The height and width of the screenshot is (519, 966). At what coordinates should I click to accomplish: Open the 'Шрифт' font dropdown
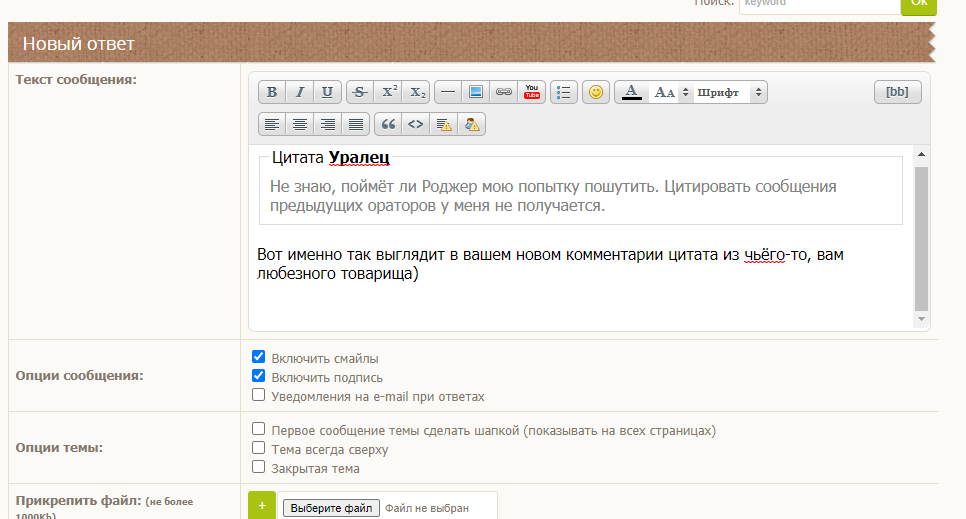point(730,92)
